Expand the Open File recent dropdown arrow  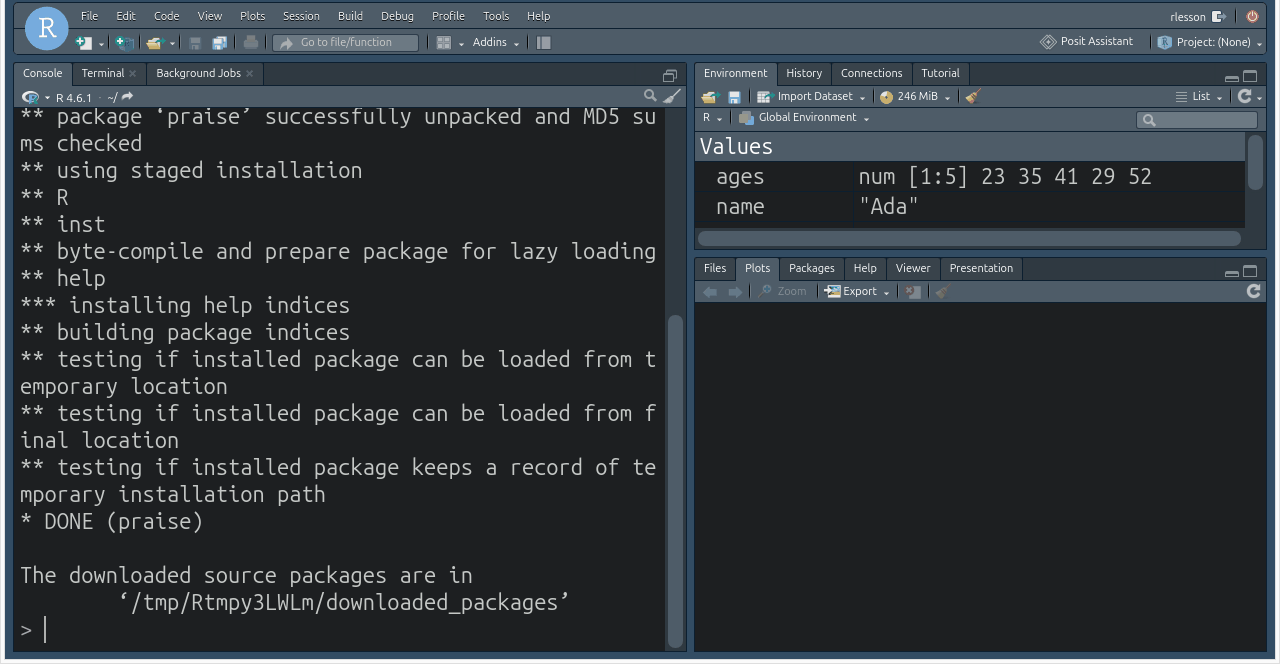click(172, 44)
